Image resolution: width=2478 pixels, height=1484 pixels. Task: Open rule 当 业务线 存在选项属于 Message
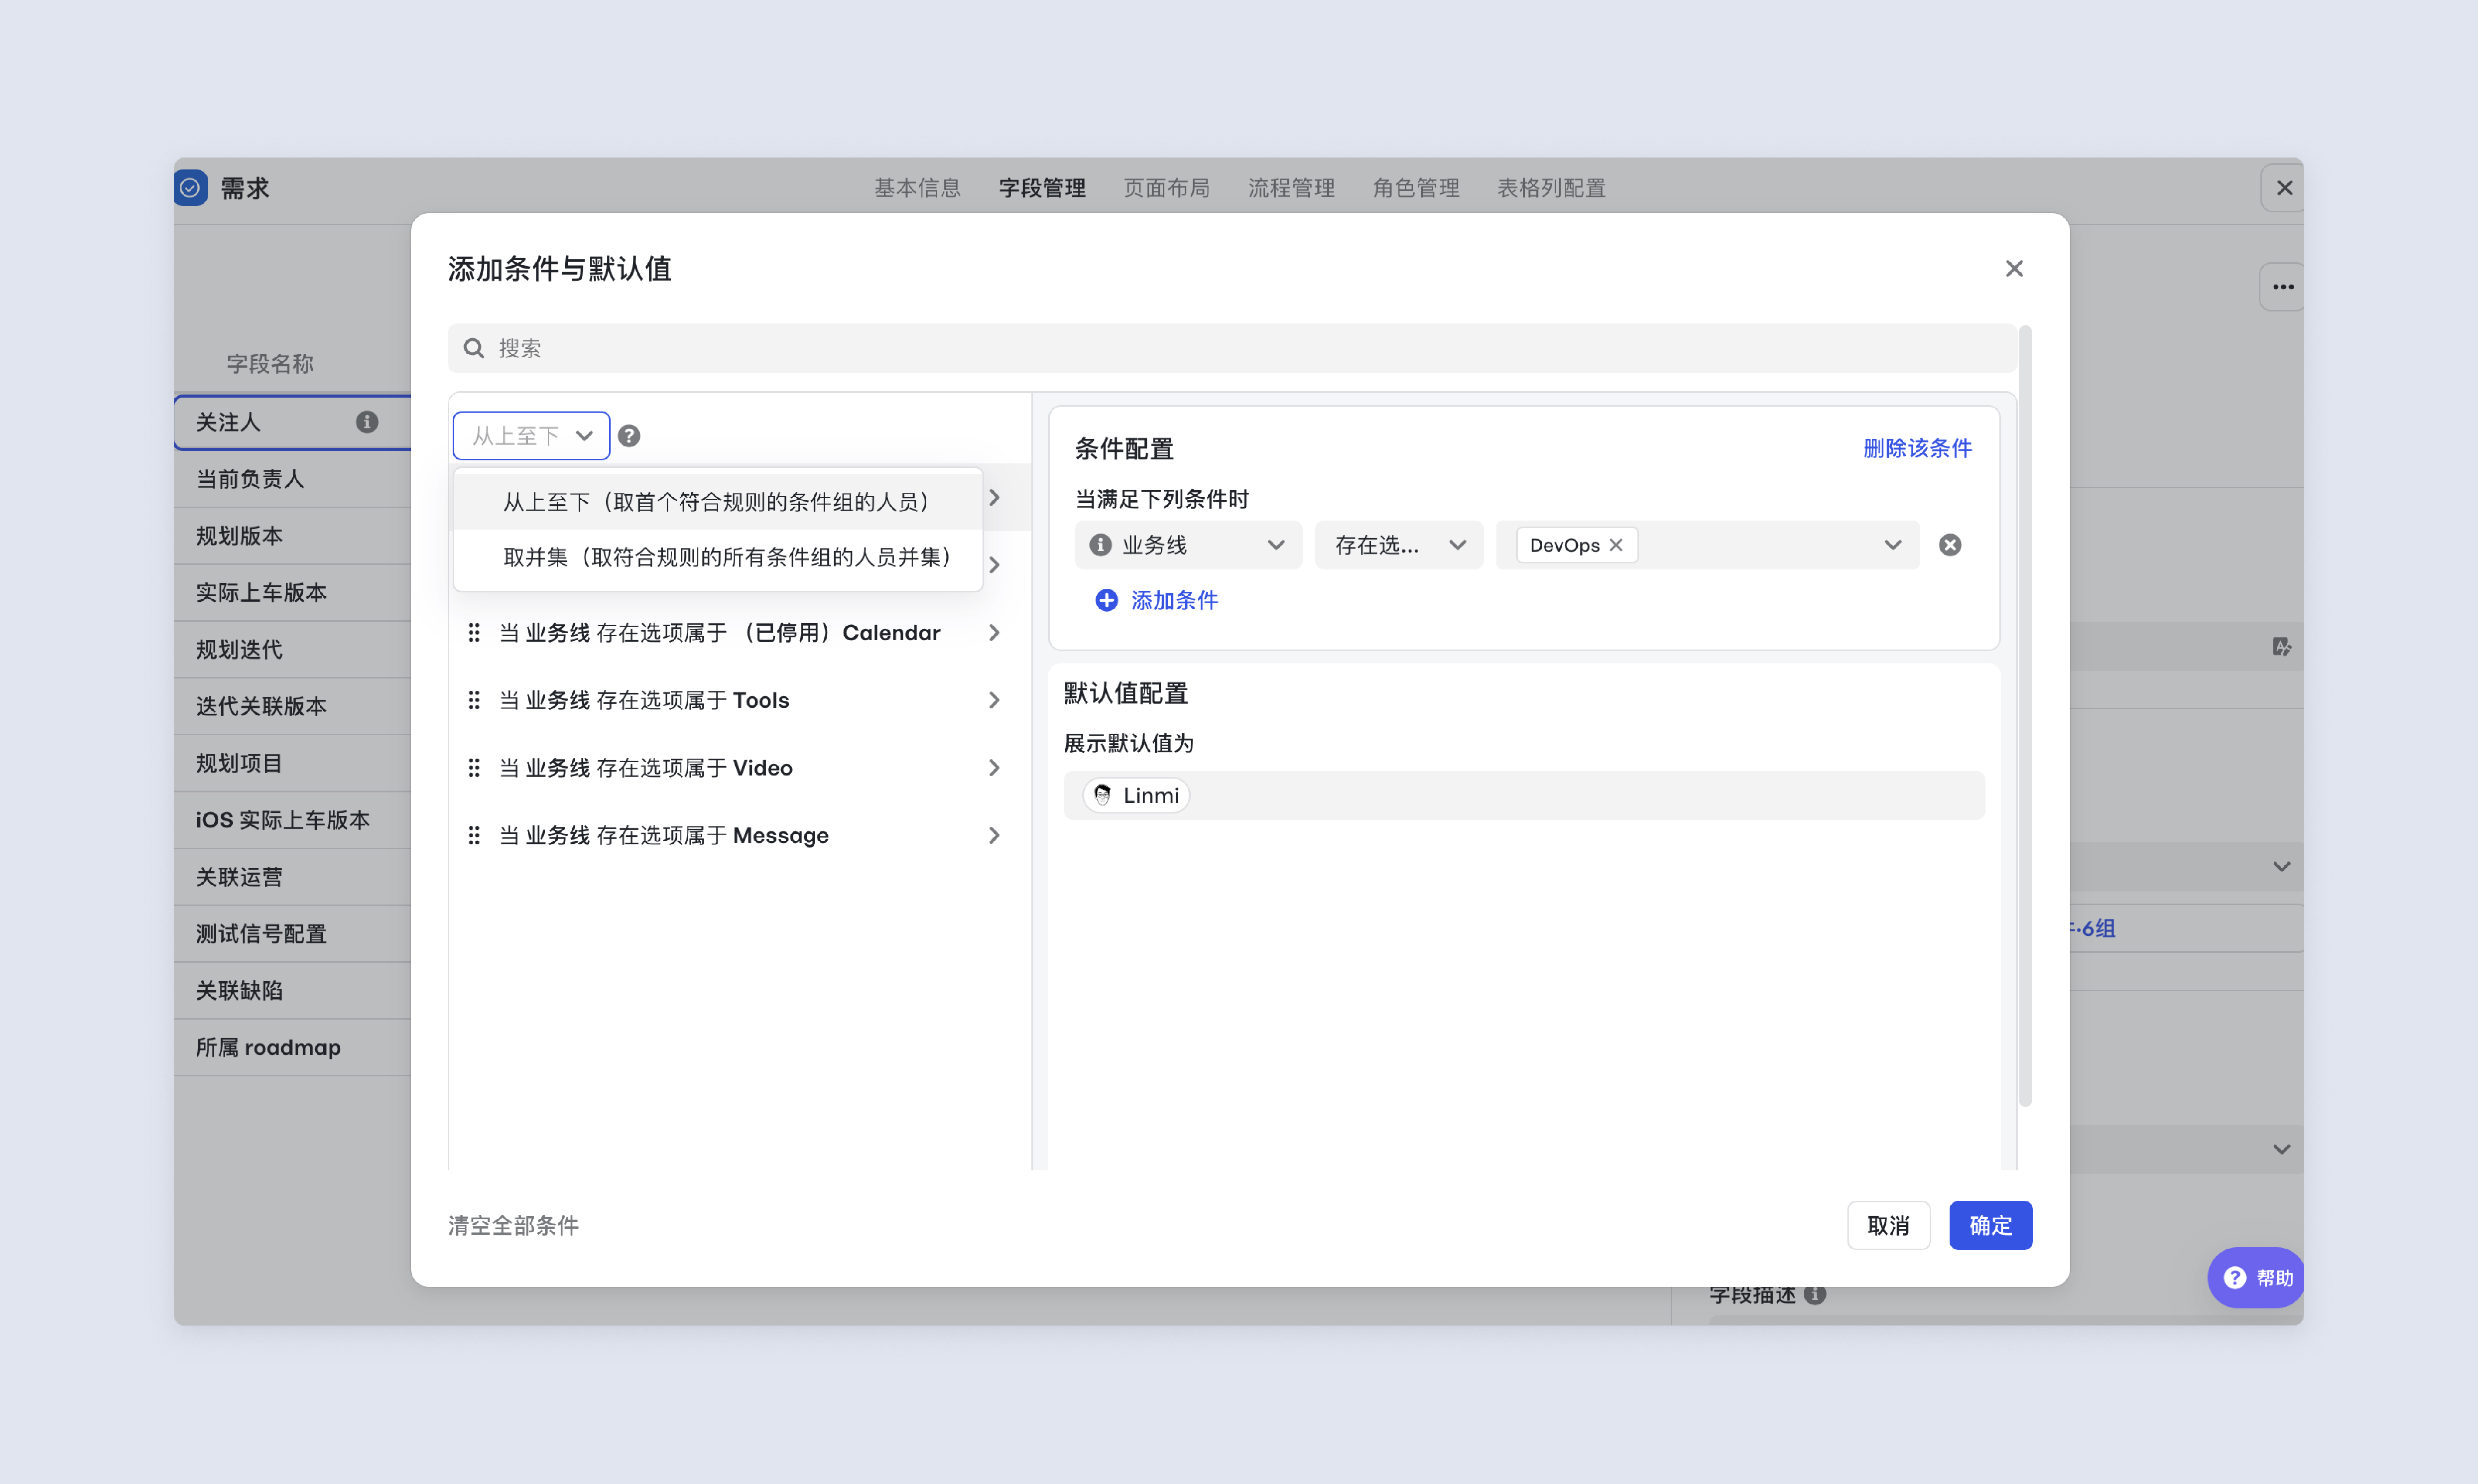pos(740,835)
